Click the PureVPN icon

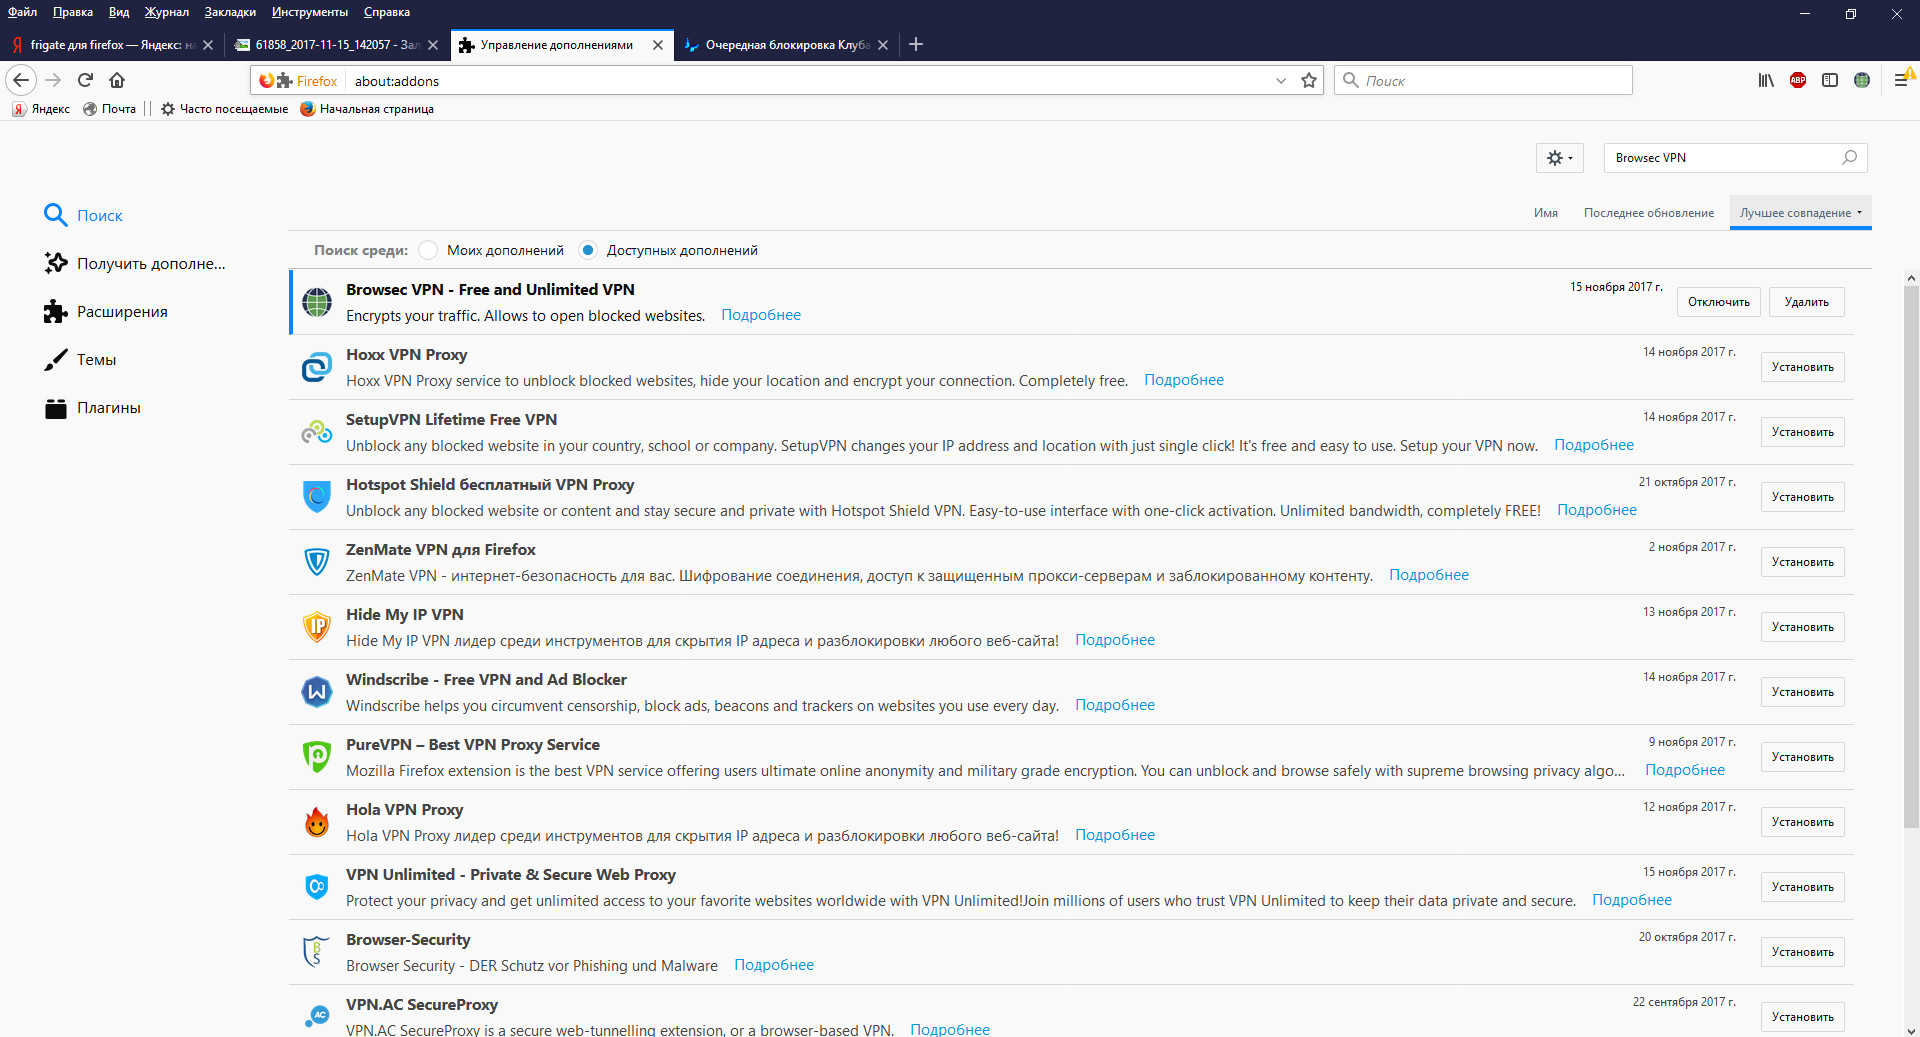[317, 757]
